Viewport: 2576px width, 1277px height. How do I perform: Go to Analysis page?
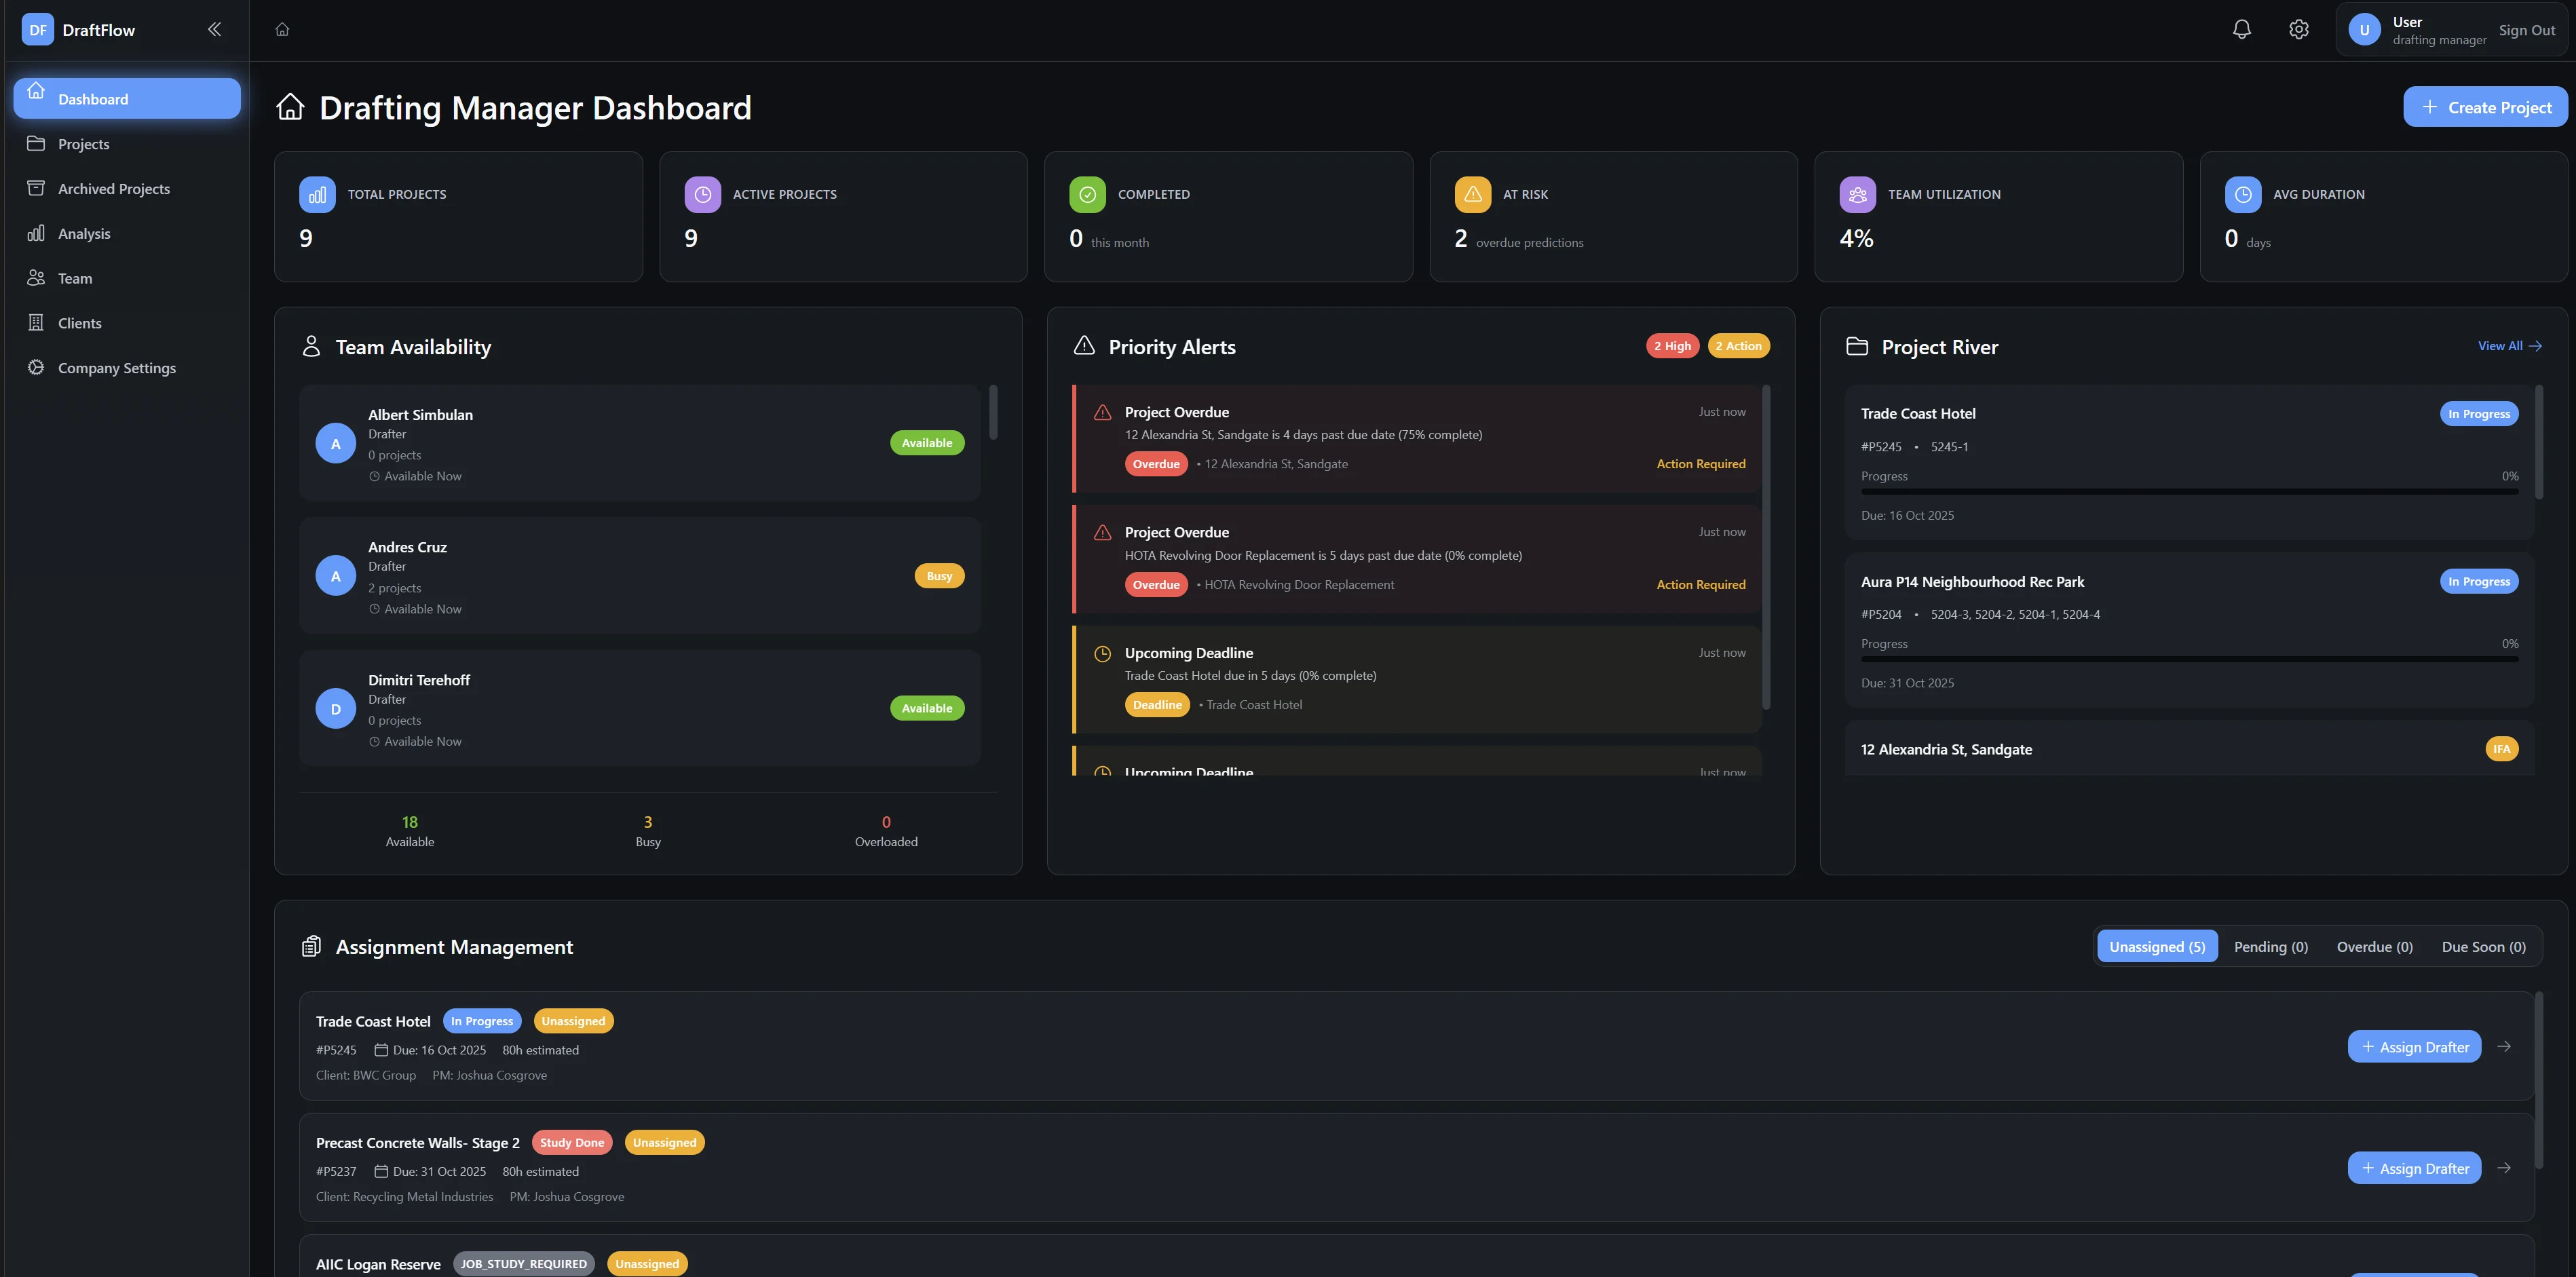(84, 234)
